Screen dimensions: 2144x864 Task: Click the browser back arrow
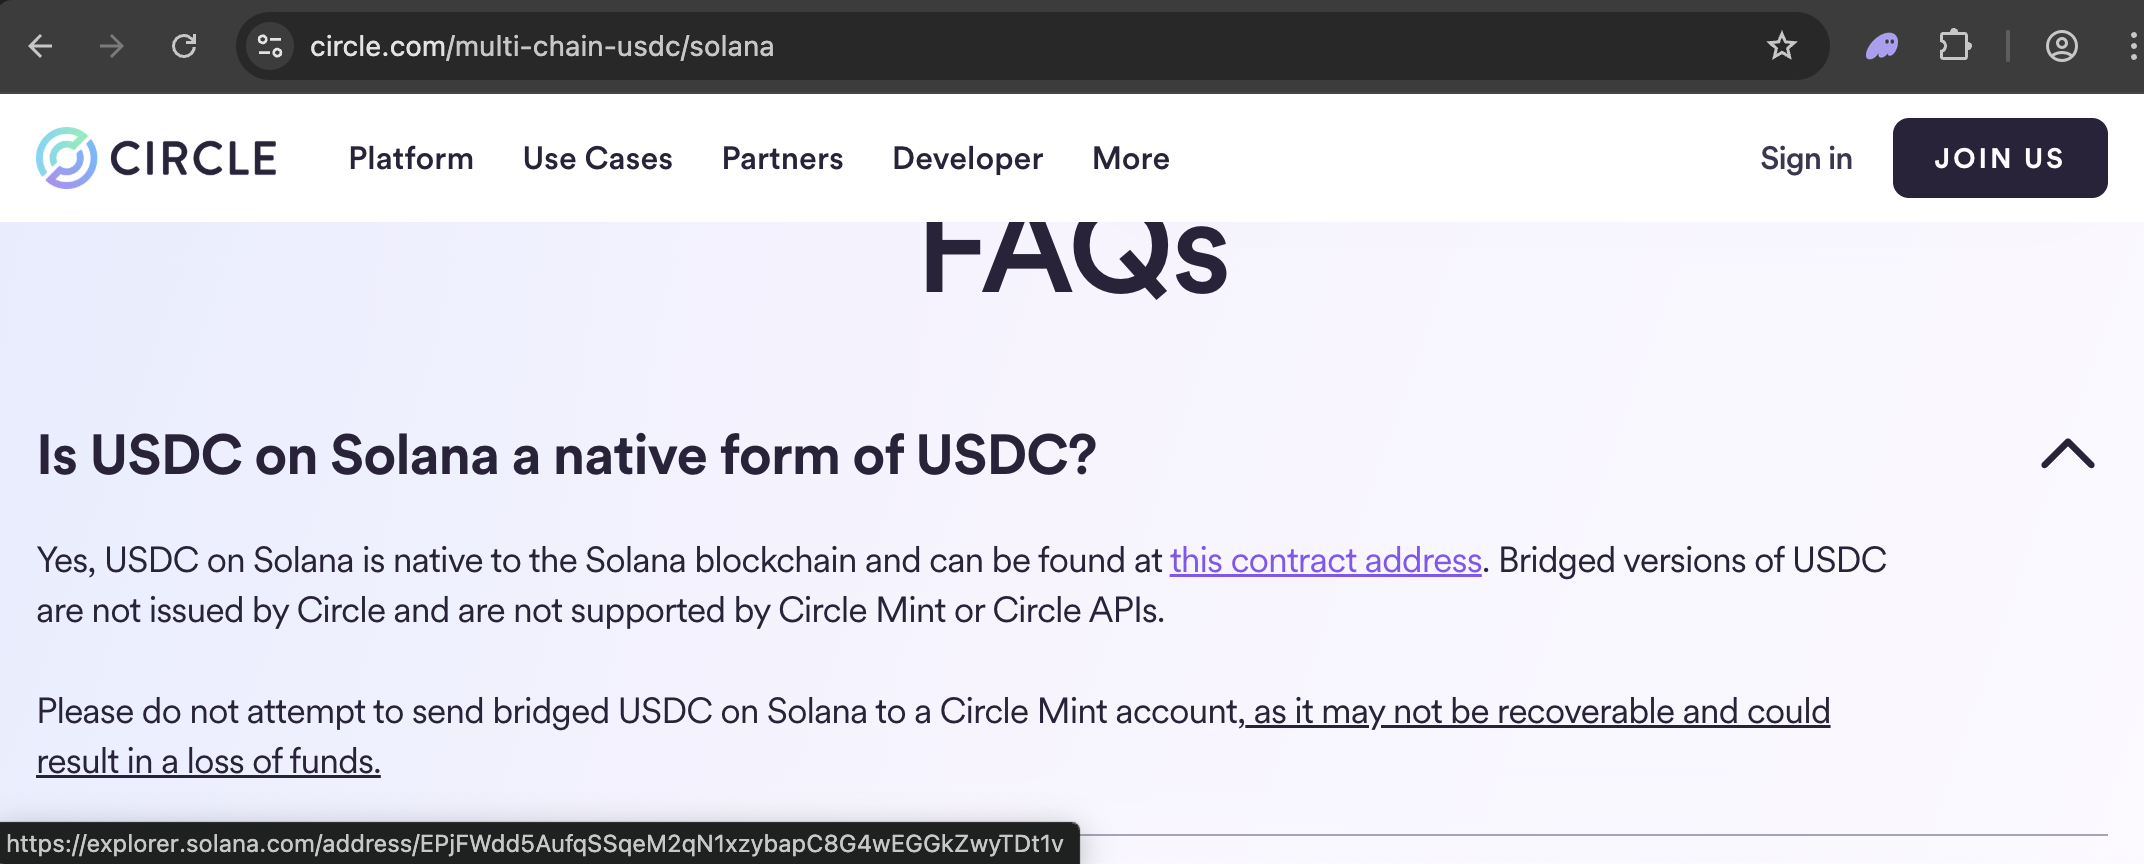39,46
